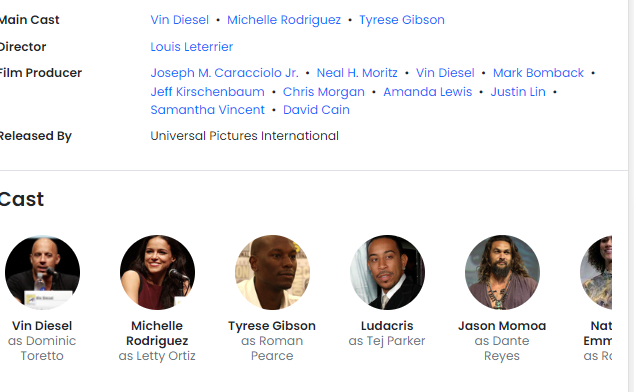Select Jason Momoa's round cast photo

[502, 272]
